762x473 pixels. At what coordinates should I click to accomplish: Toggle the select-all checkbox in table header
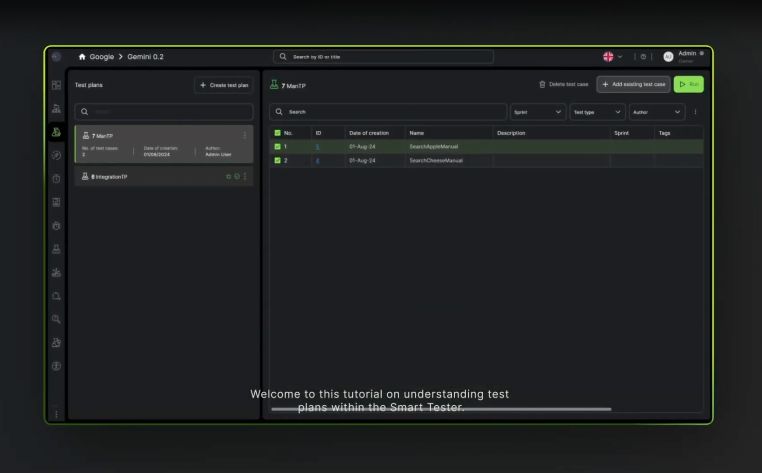click(277, 133)
